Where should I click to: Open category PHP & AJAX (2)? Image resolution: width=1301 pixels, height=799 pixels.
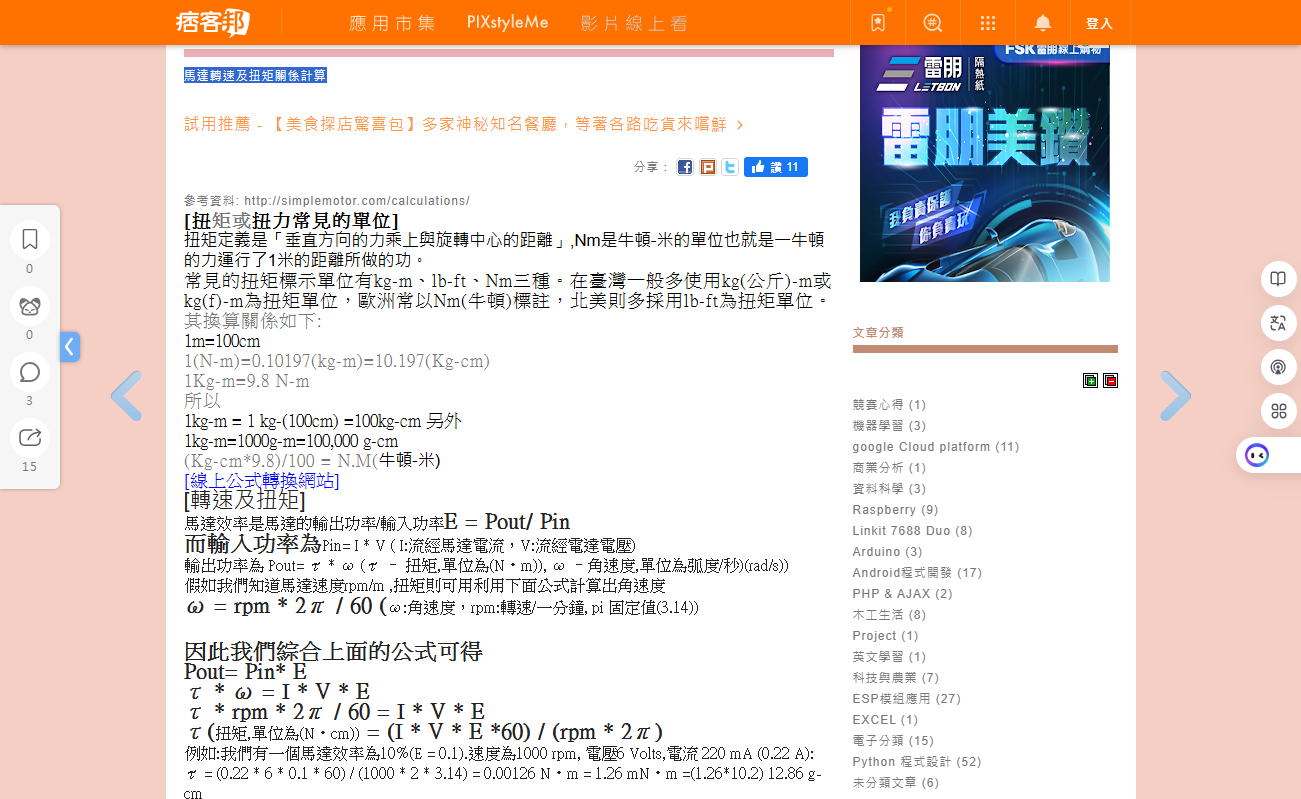click(902, 594)
